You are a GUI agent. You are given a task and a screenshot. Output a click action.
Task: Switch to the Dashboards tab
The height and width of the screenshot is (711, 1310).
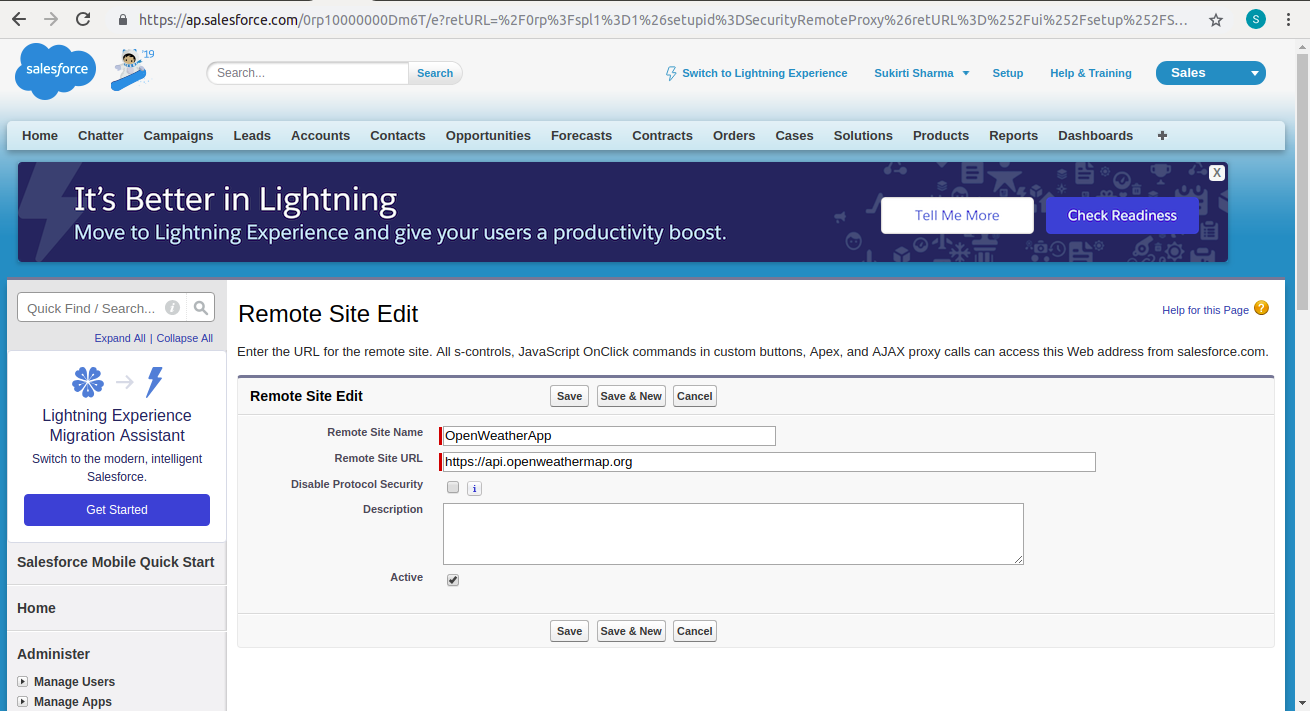(x=1095, y=135)
